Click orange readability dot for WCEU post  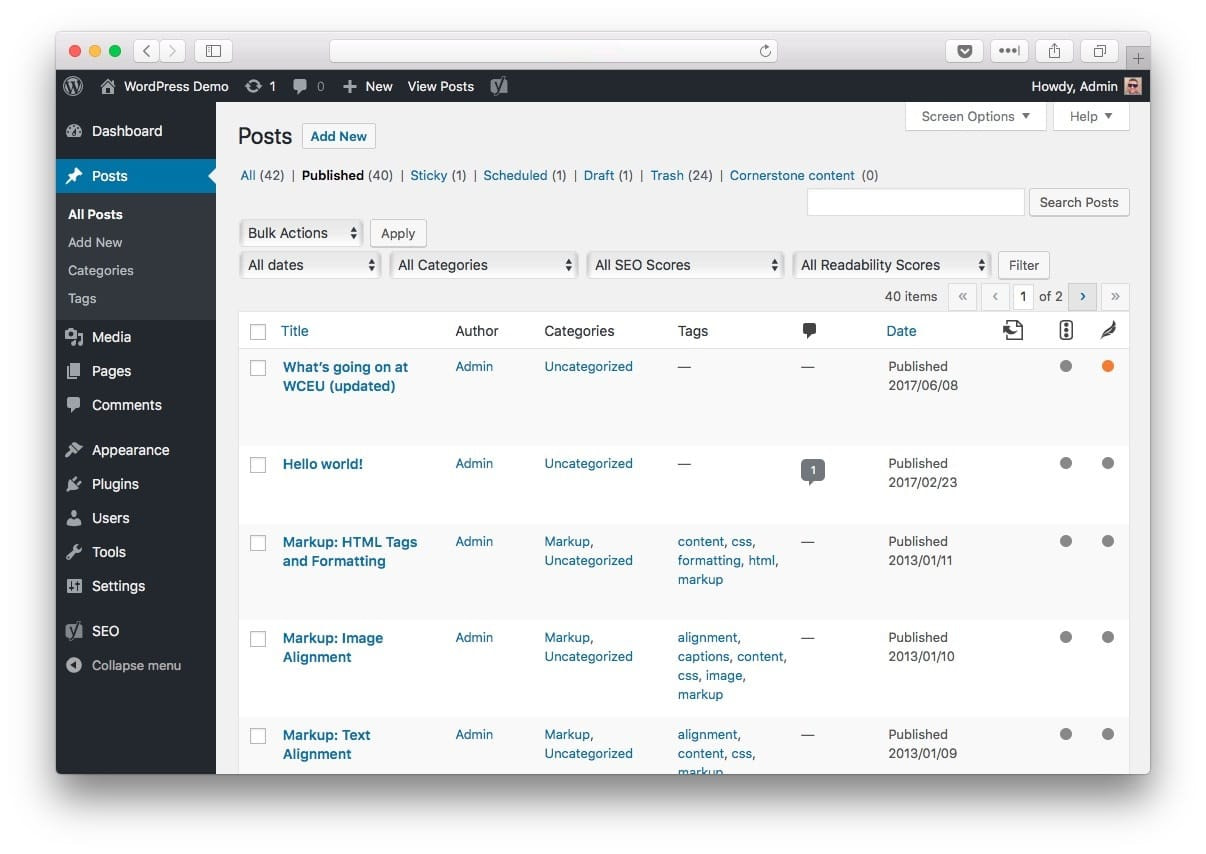tap(1108, 366)
